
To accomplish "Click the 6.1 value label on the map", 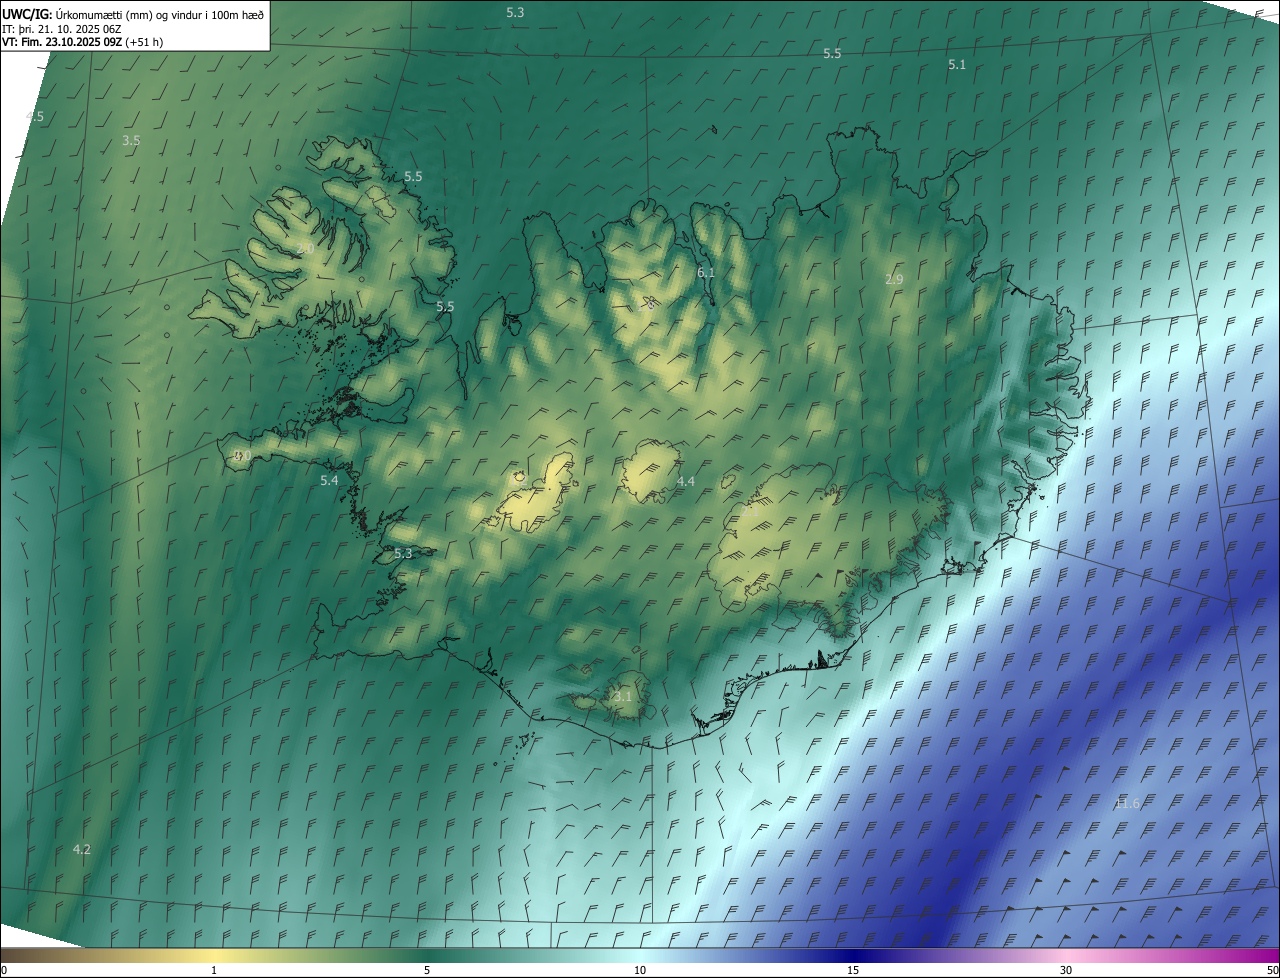I will click(706, 273).
